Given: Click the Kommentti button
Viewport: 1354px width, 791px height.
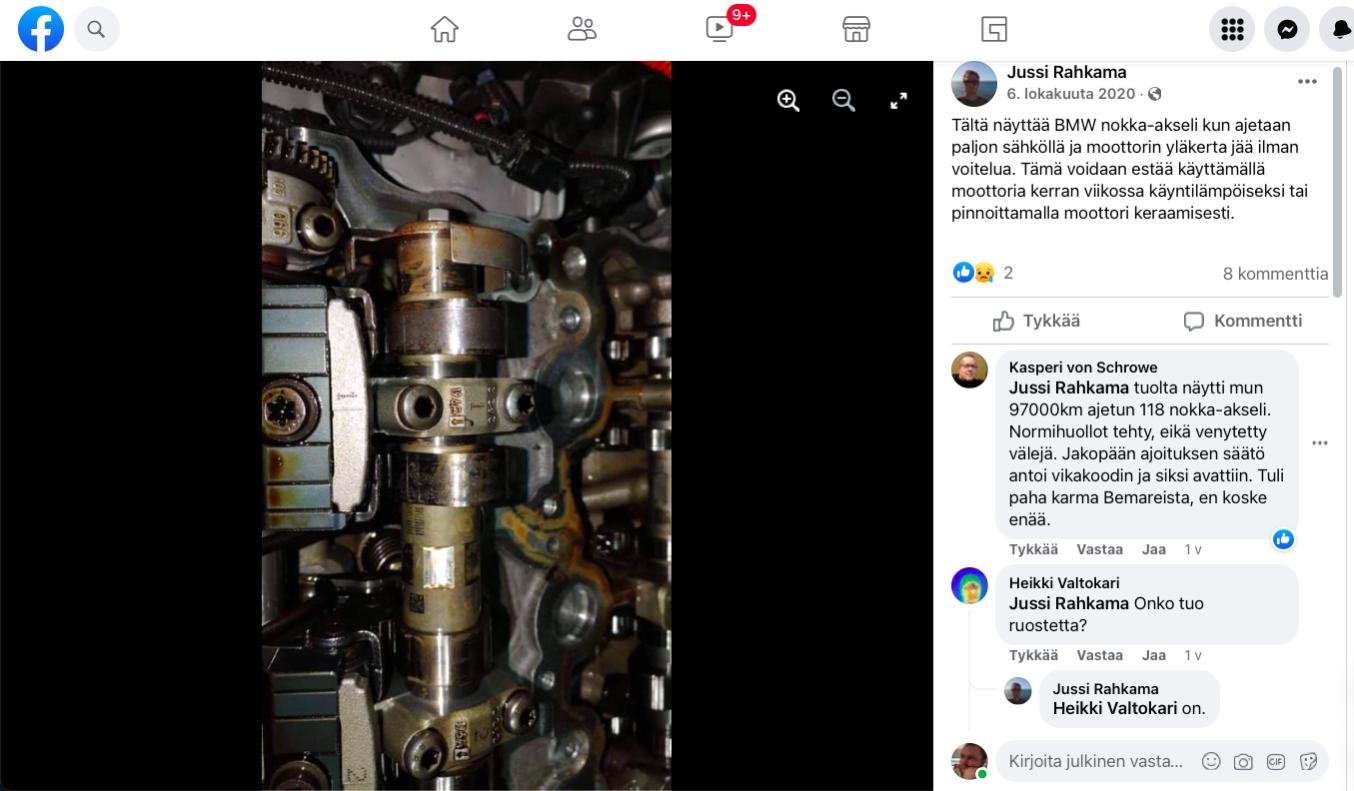Looking at the screenshot, I should (1243, 321).
